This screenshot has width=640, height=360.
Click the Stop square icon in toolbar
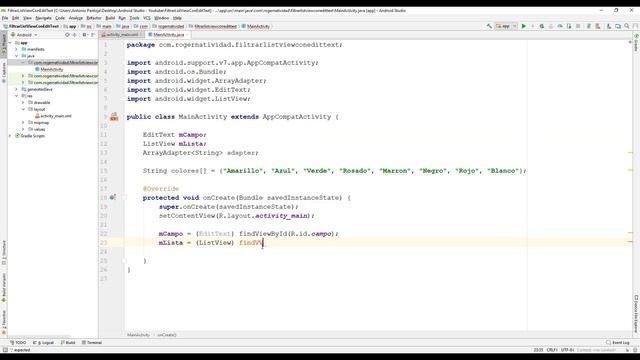point(578,26)
